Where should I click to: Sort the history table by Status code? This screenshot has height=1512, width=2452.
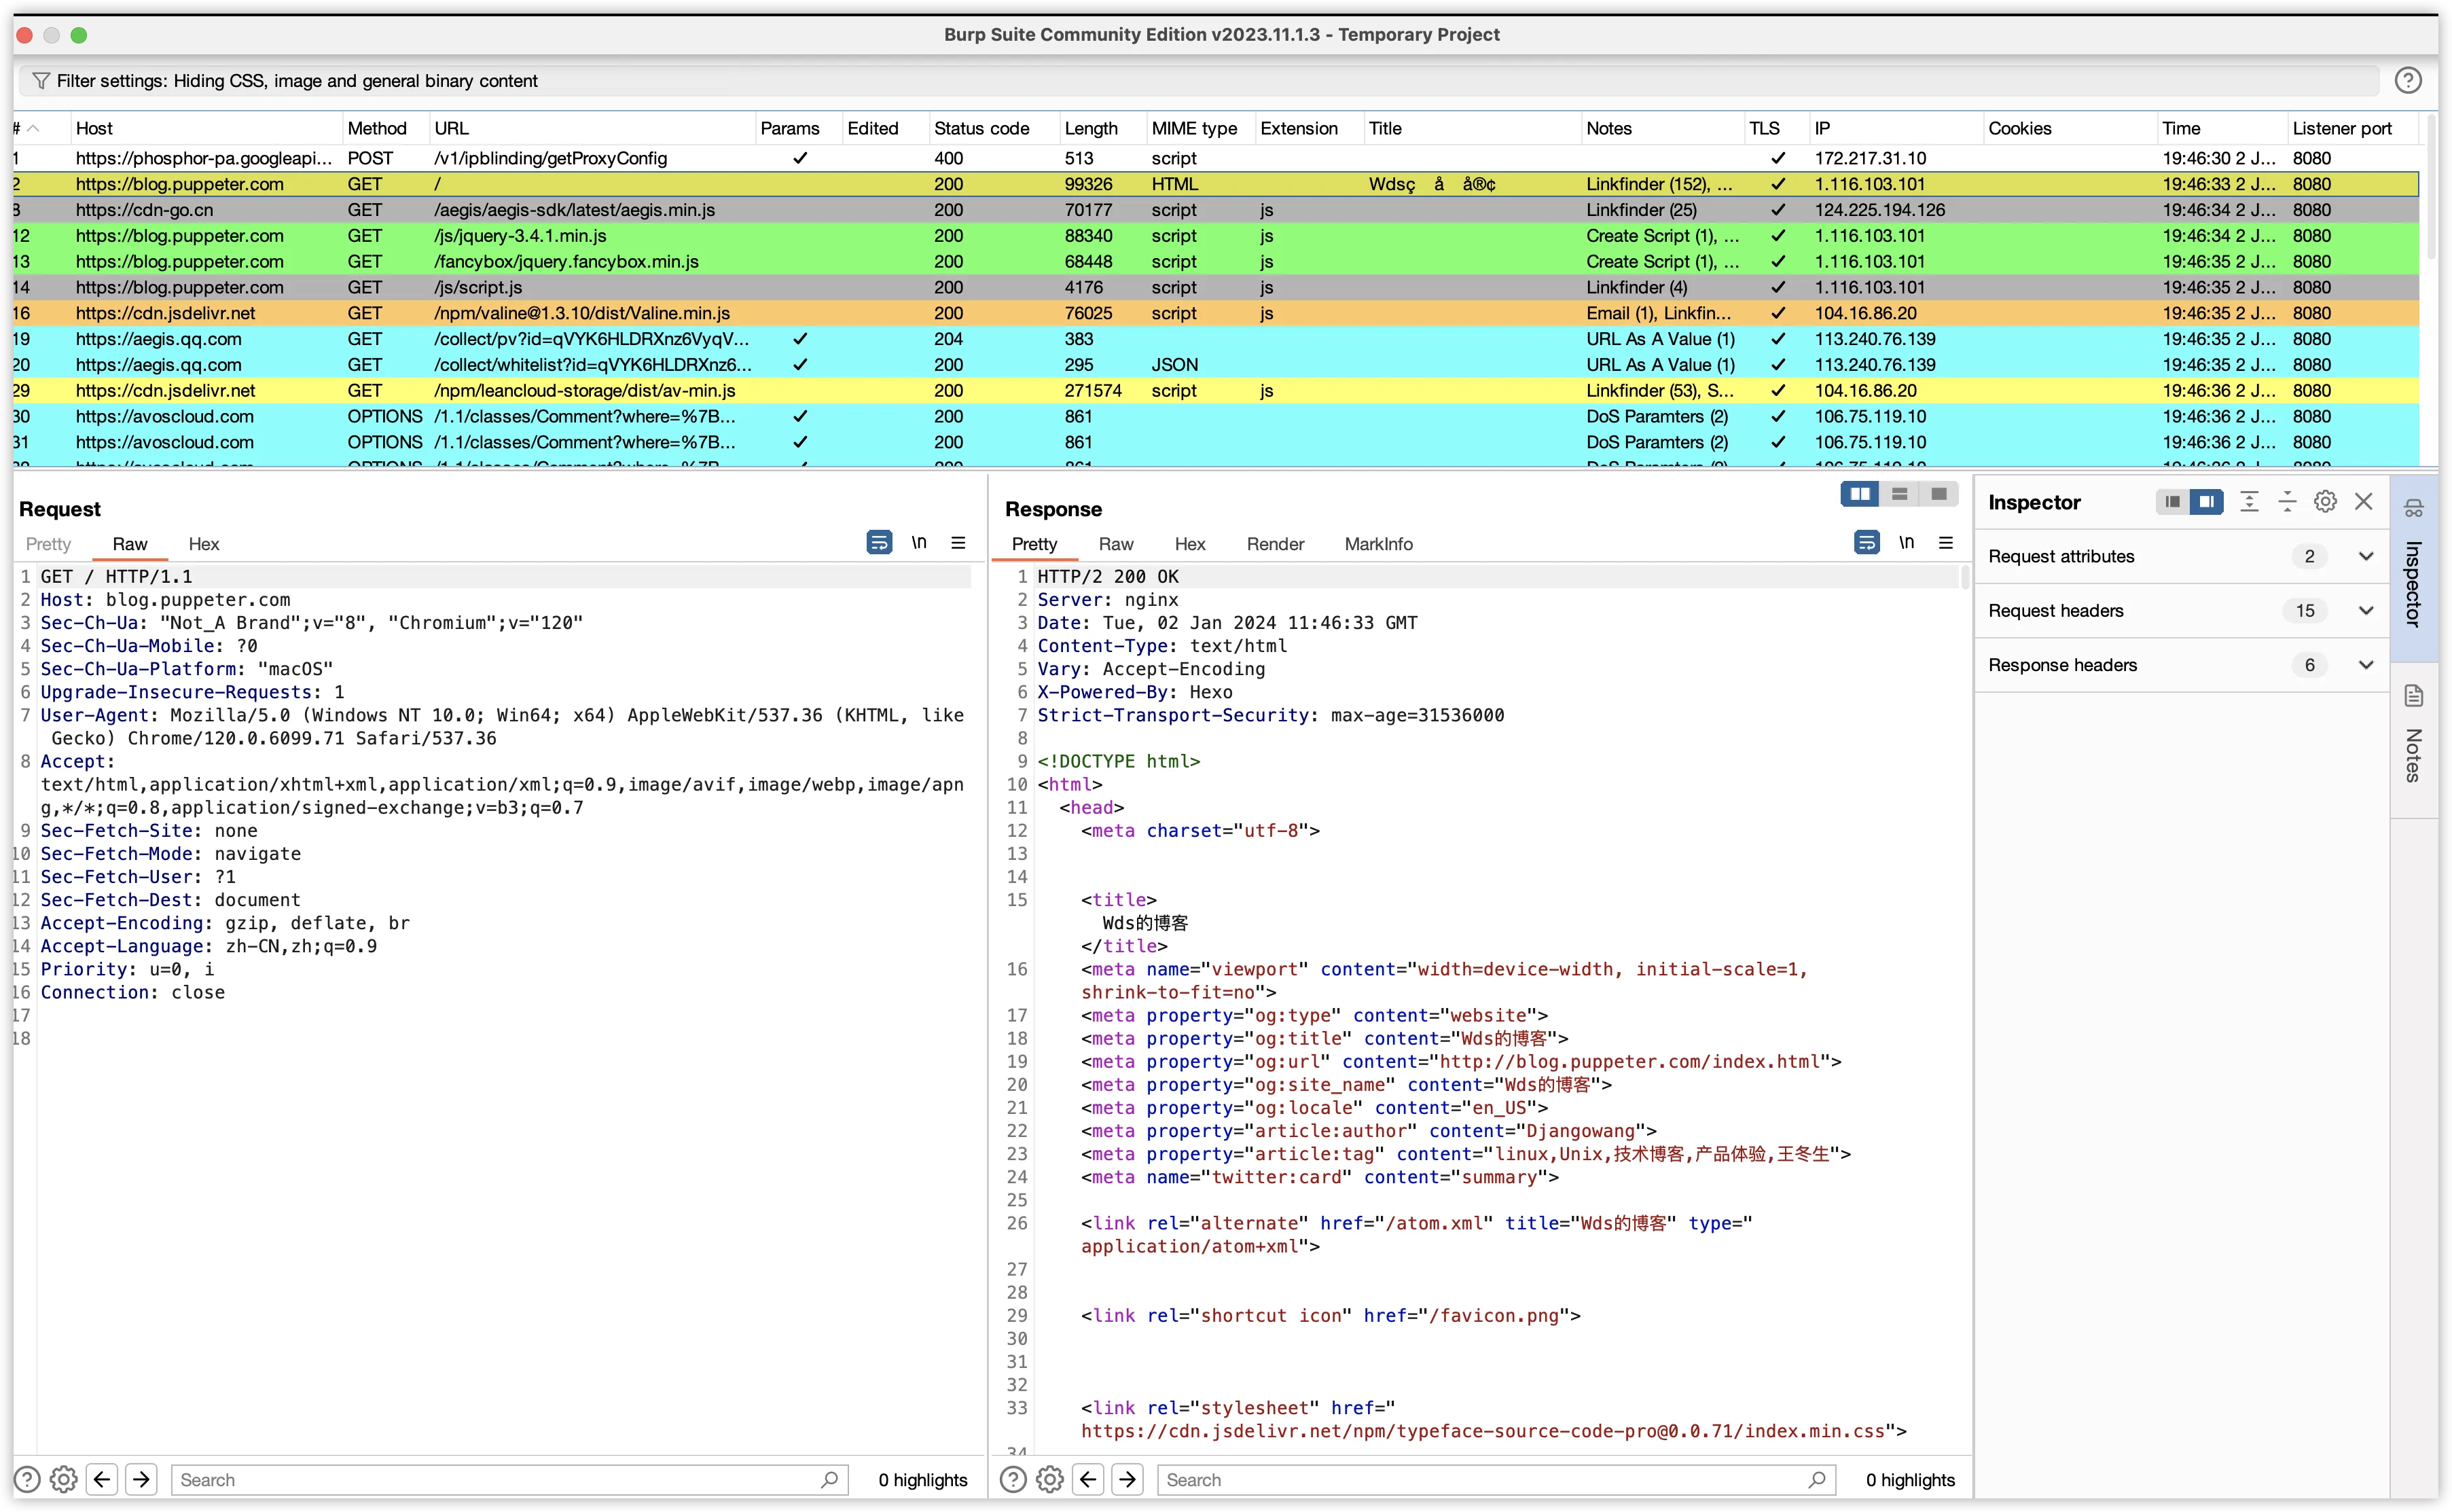point(981,128)
